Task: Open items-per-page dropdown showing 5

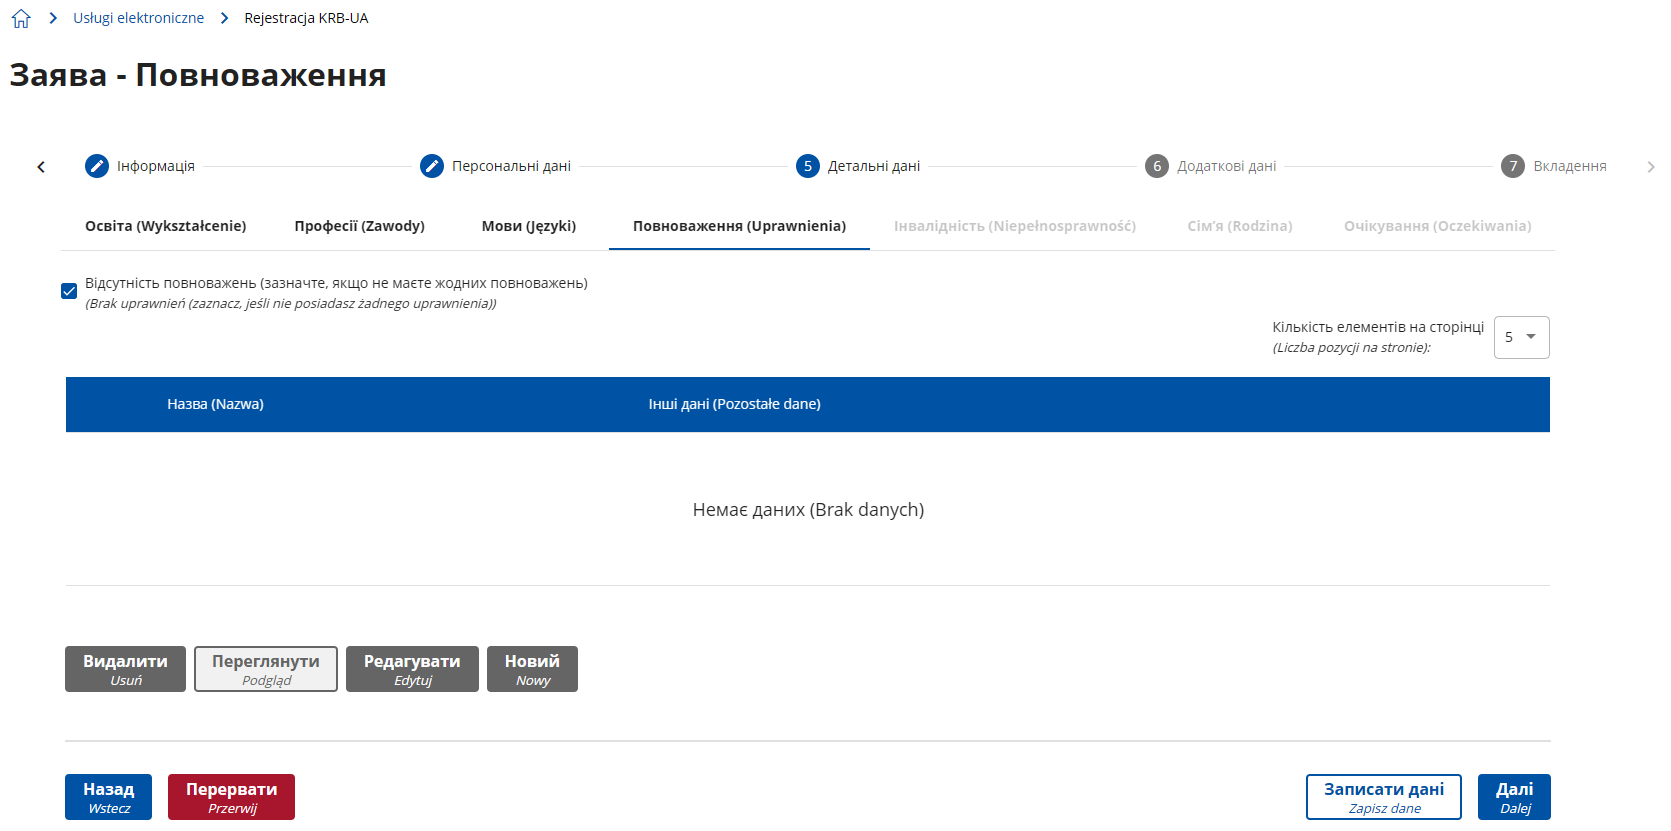Action: pyautogui.click(x=1521, y=337)
